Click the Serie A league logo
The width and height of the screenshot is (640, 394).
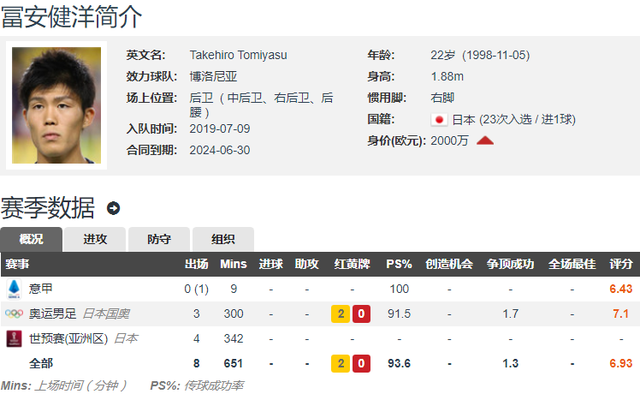pos(14,289)
